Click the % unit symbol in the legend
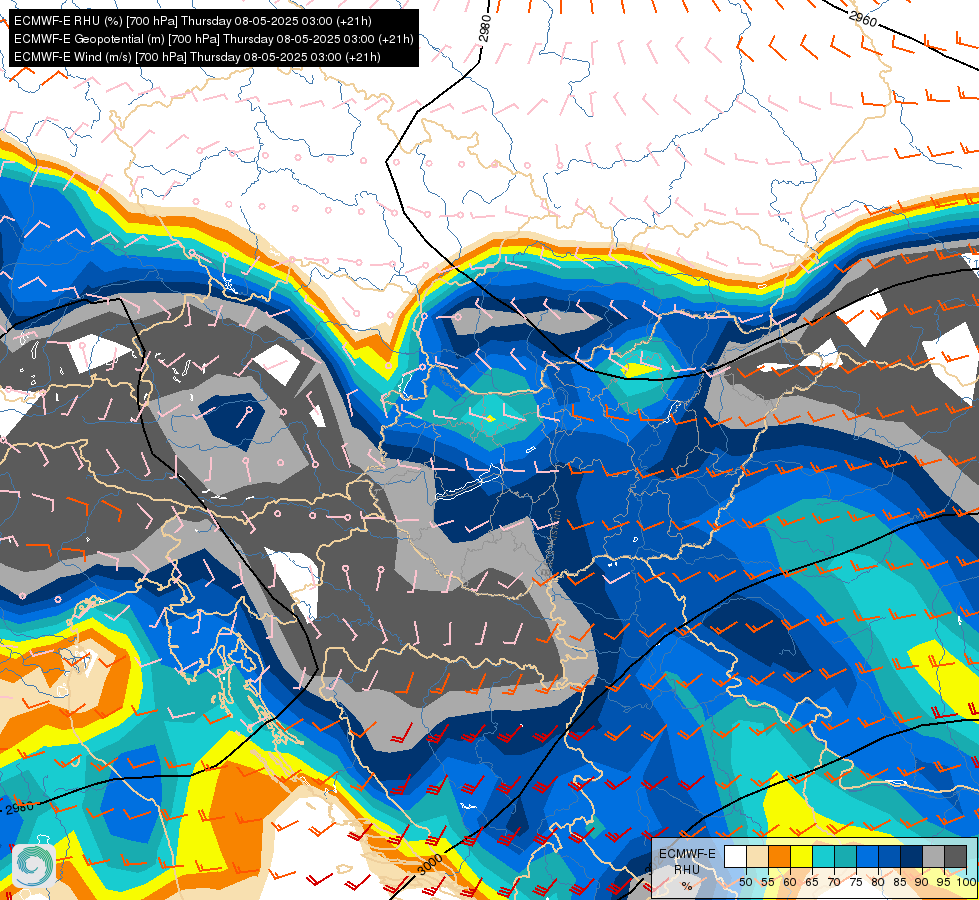 [687, 886]
